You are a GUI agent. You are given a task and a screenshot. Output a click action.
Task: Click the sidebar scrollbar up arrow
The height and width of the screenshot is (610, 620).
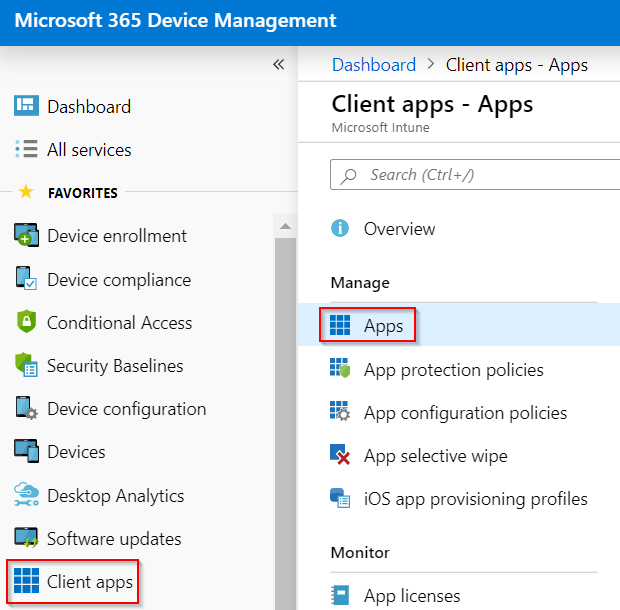[x=285, y=227]
